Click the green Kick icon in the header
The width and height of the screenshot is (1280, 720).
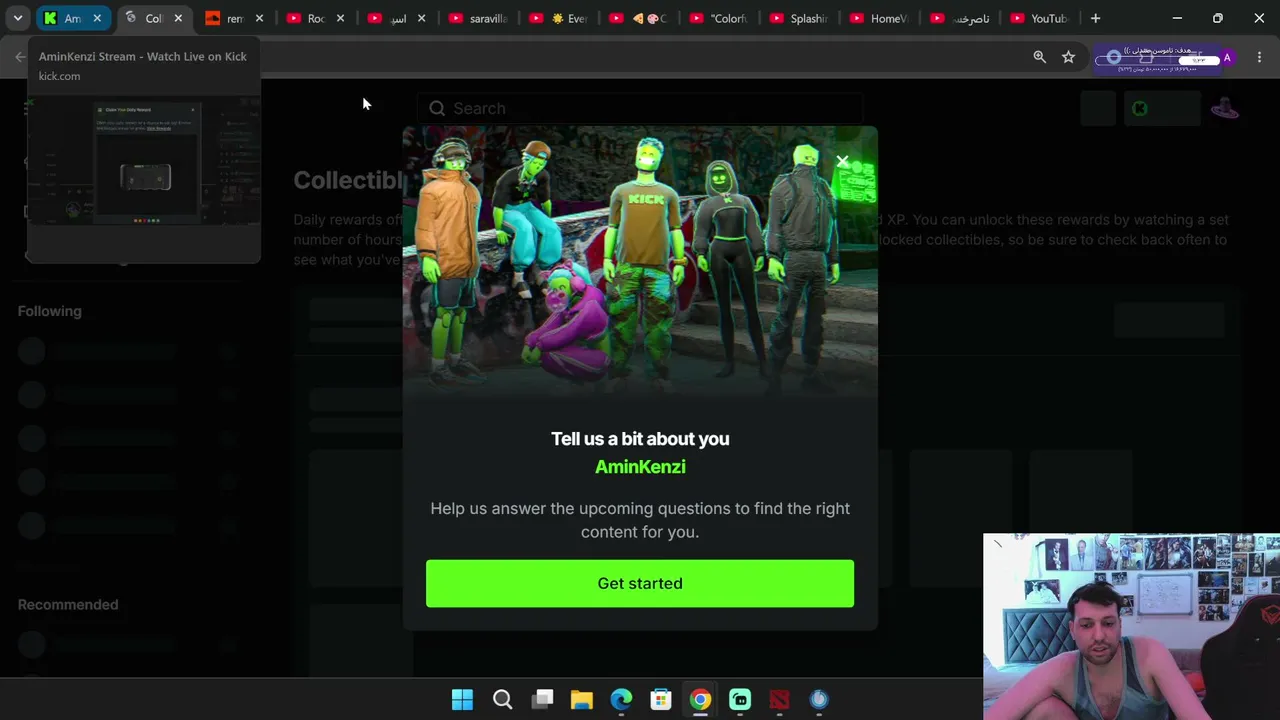[x=1140, y=108]
